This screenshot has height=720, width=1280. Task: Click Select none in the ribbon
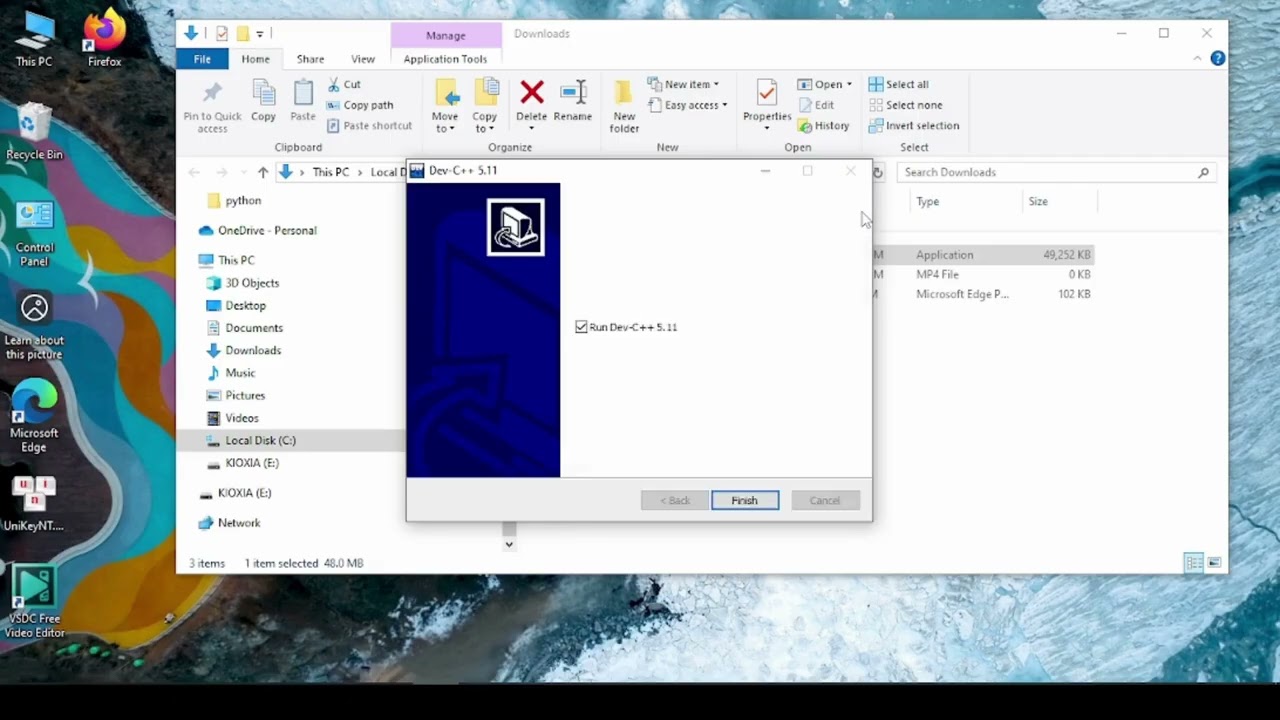(x=906, y=105)
